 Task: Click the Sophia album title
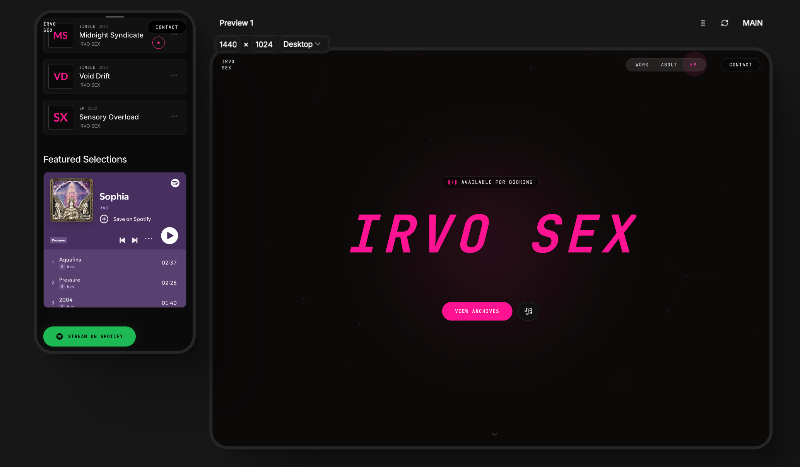[114, 196]
